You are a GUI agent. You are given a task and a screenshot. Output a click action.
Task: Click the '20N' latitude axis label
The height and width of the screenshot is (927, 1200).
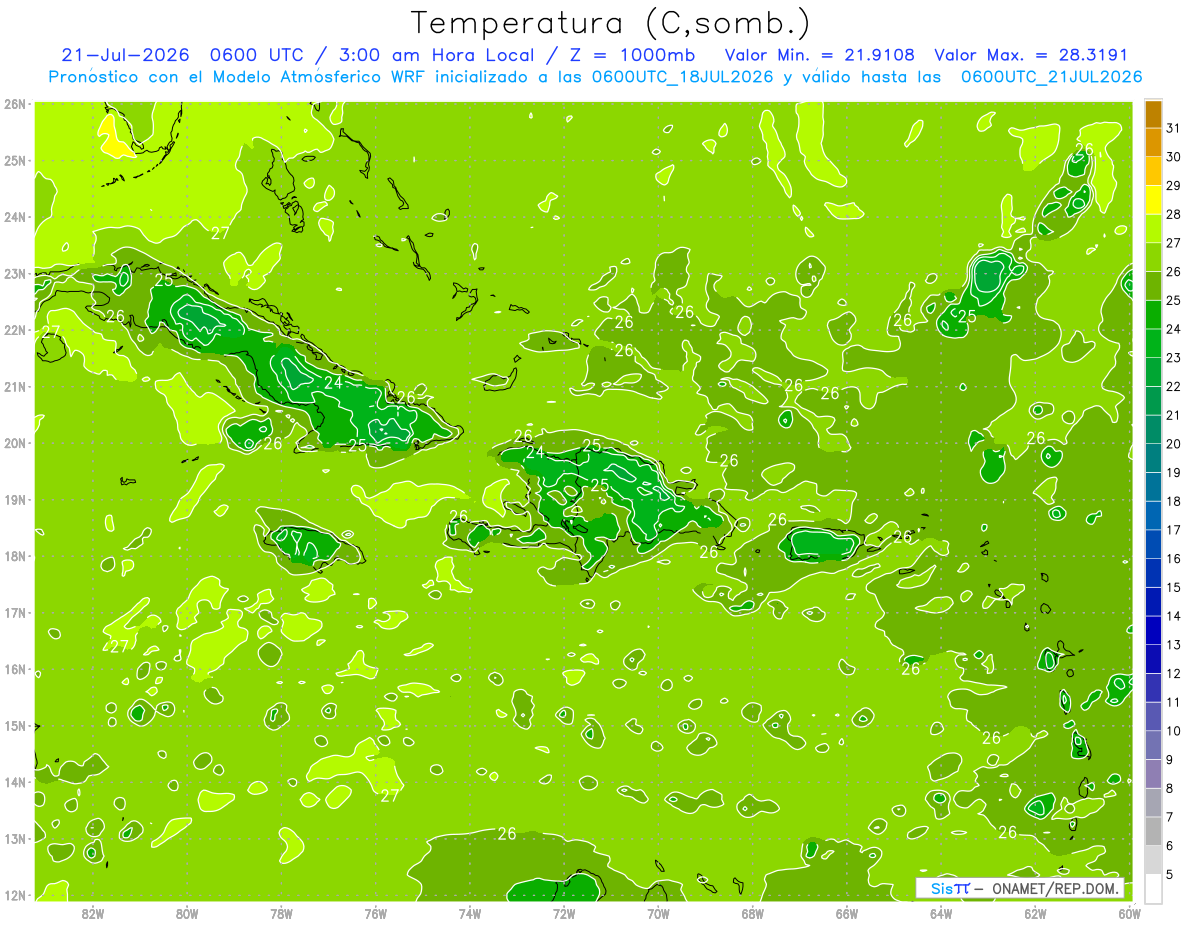point(15,443)
